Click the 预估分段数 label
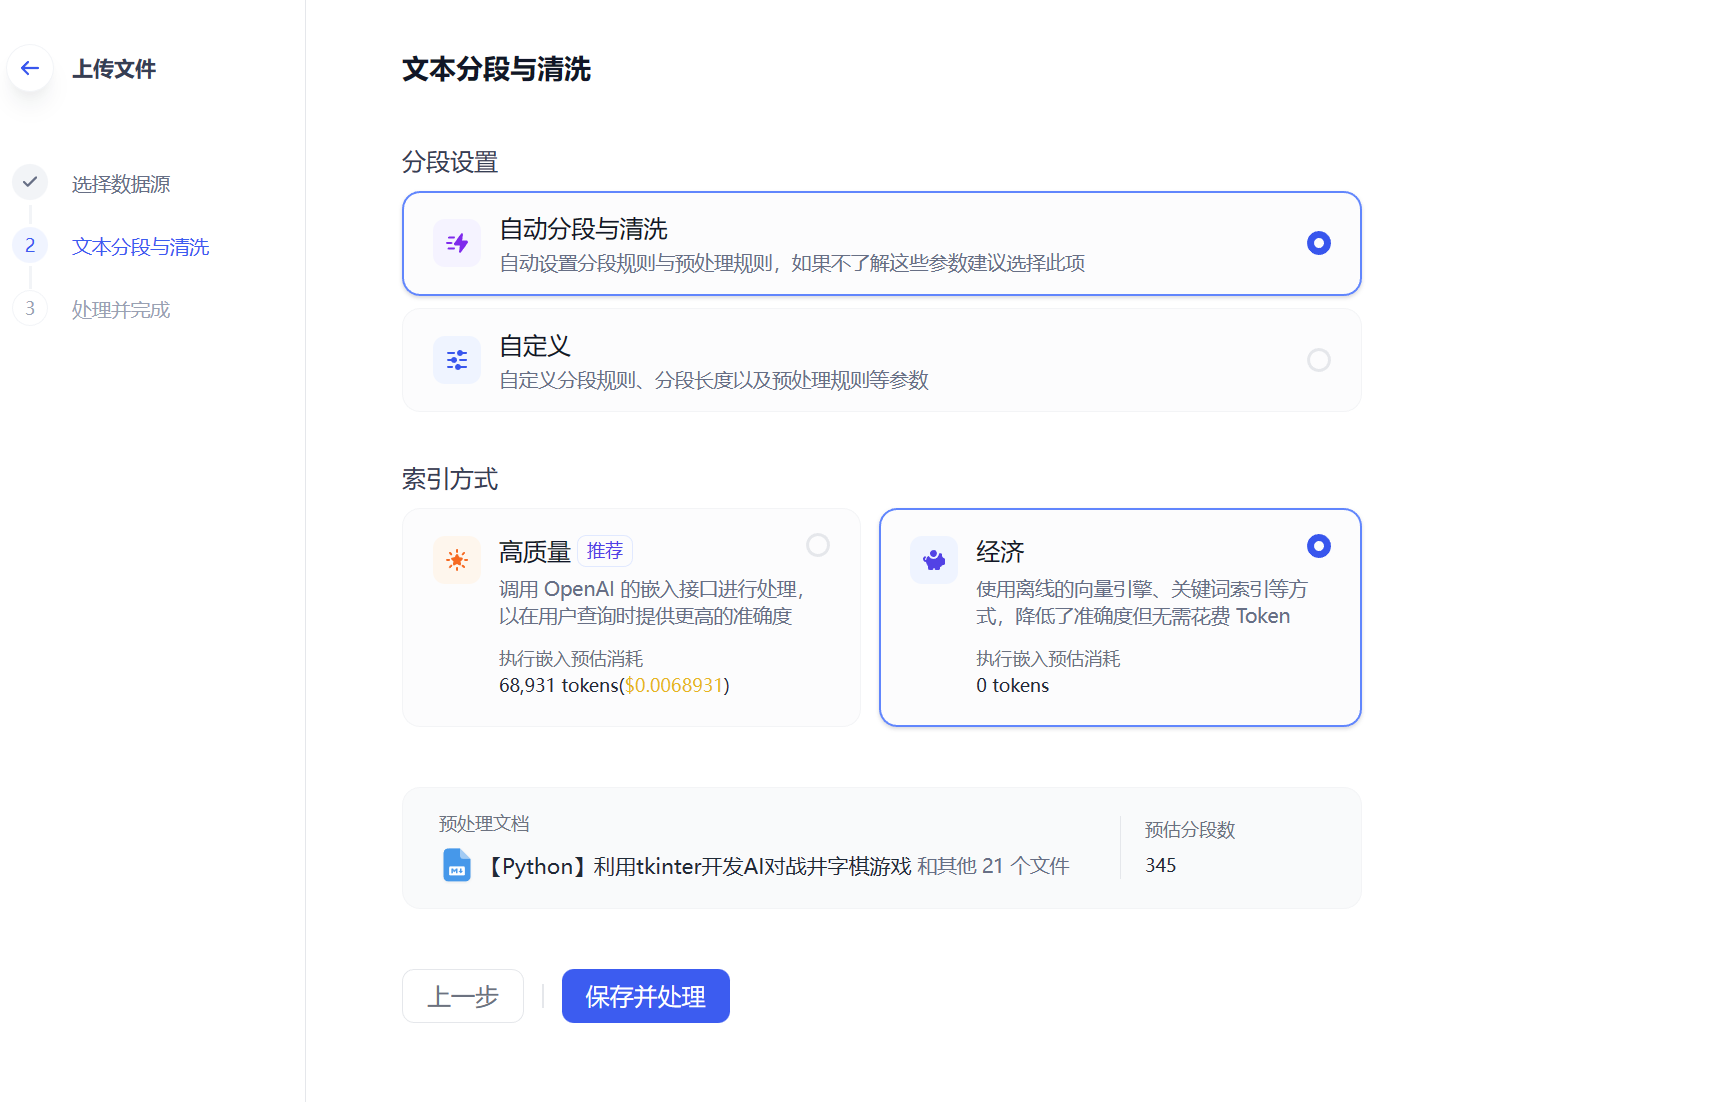The height and width of the screenshot is (1102, 1710). pos(1190,830)
